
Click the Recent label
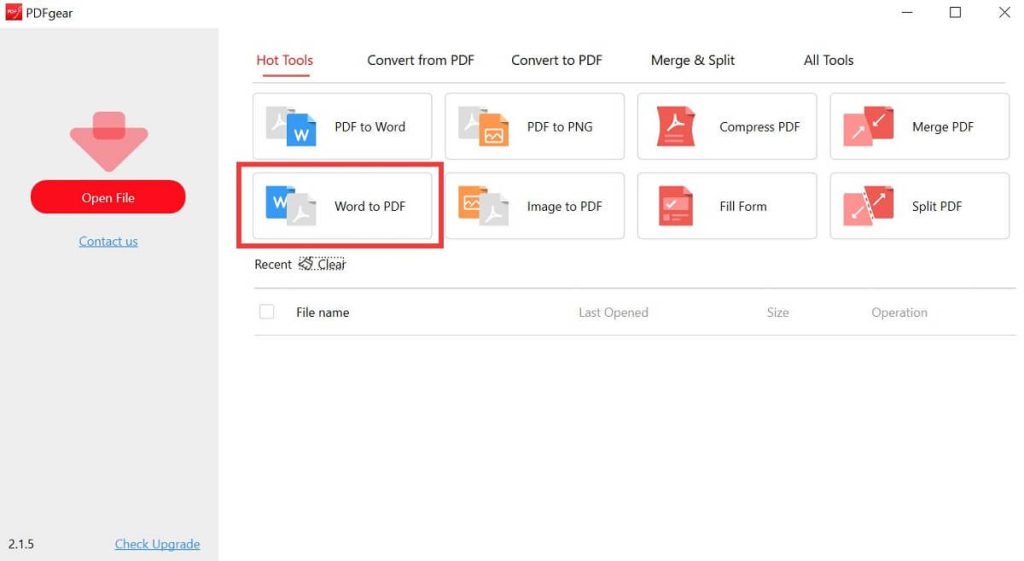(x=272, y=264)
